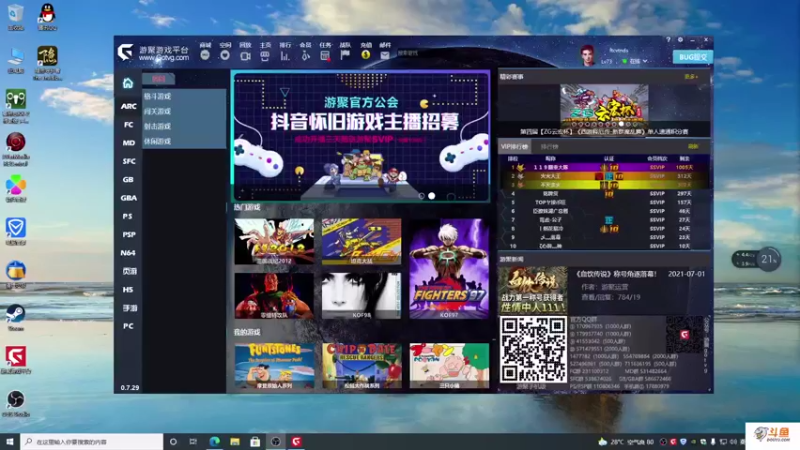The width and height of the screenshot is (800, 450).
Task: Select the GB platform in sidebar
Action: [129, 180]
